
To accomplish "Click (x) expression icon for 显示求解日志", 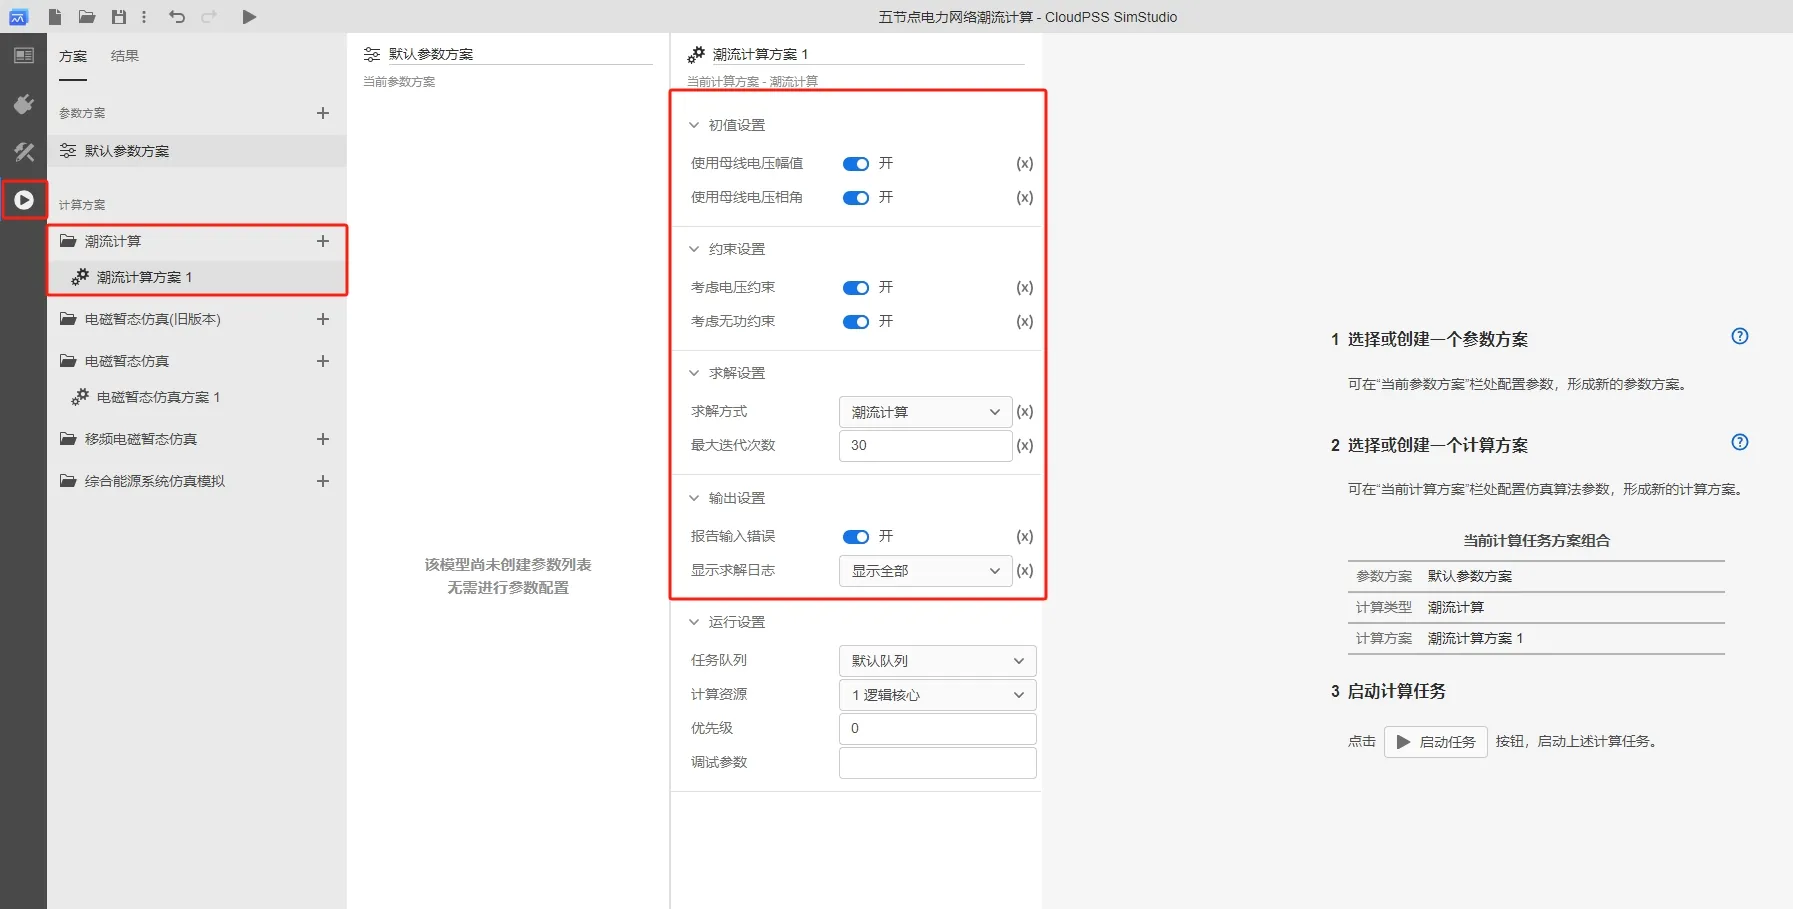I will [x=1025, y=570].
